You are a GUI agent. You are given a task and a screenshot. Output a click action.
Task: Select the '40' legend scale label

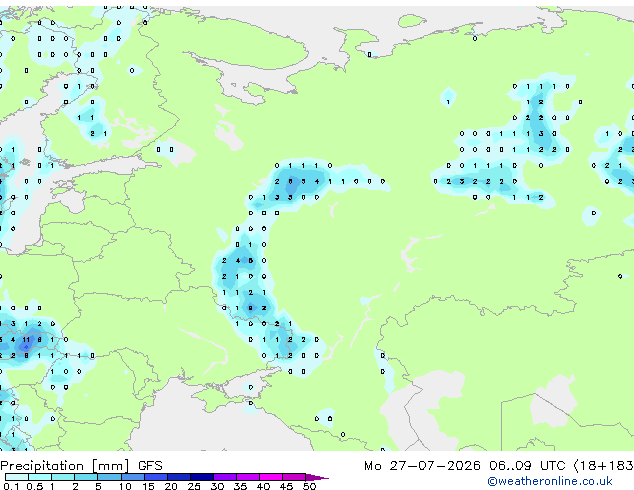[263, 486]
